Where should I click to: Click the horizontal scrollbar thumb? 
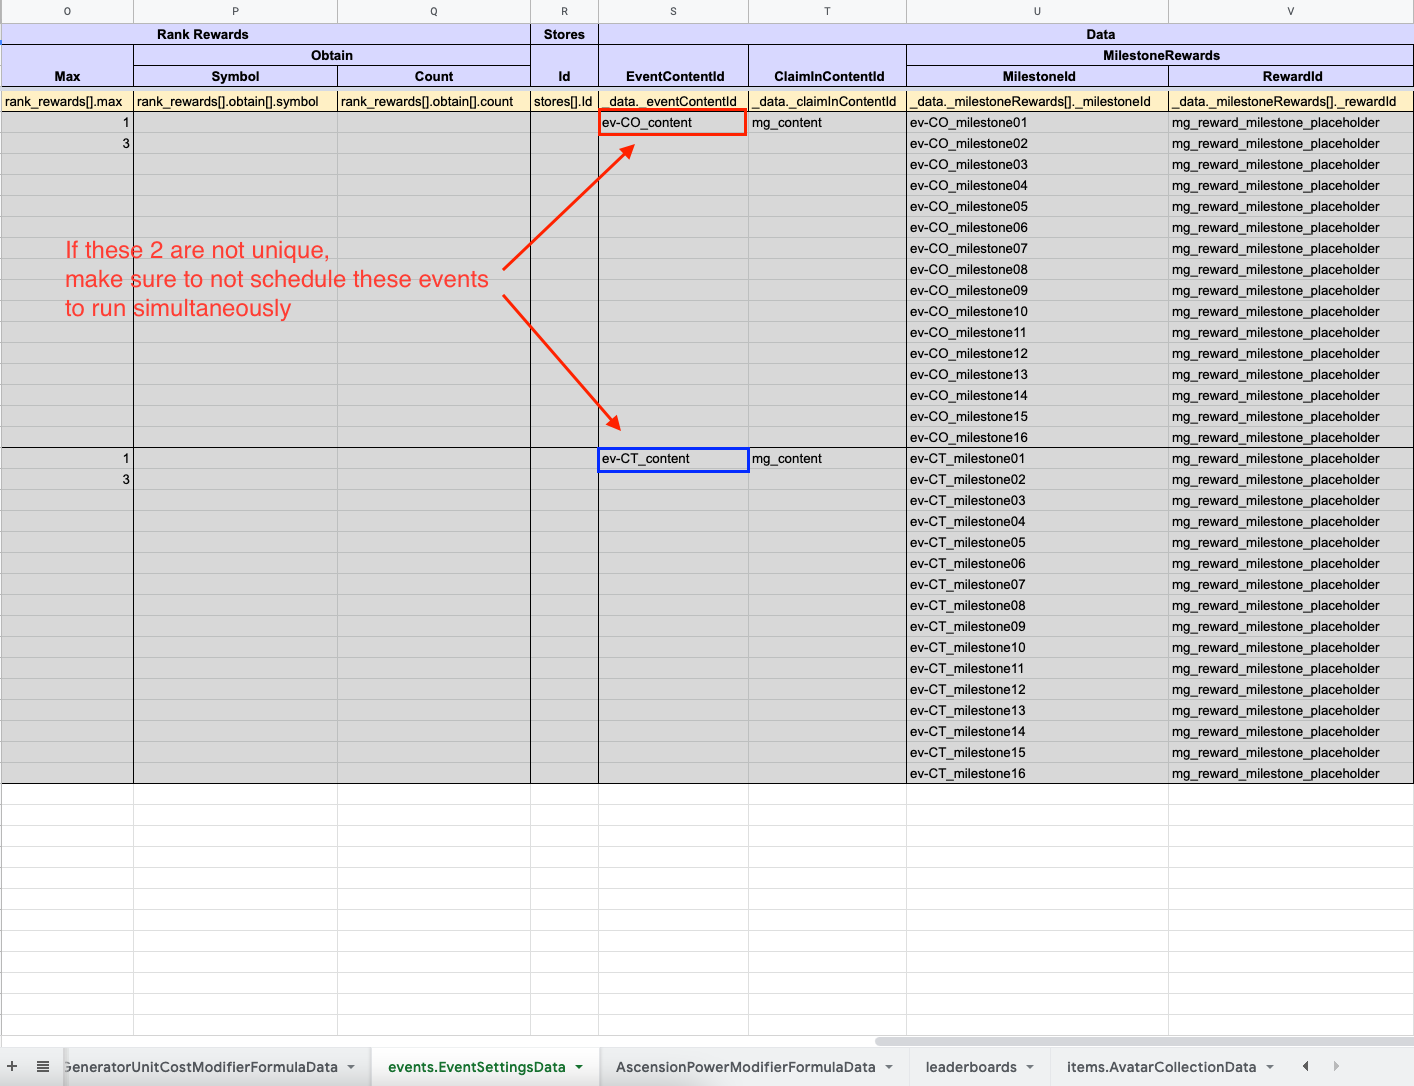(x=1144, y=1041)
